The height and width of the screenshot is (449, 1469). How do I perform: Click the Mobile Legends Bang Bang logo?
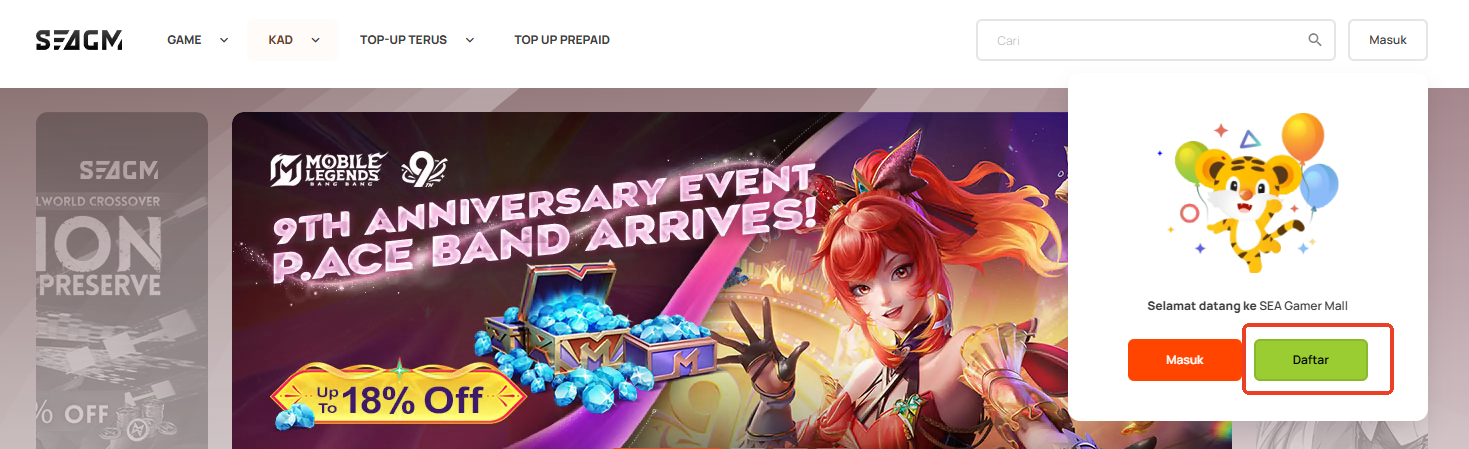pos(328,169)
